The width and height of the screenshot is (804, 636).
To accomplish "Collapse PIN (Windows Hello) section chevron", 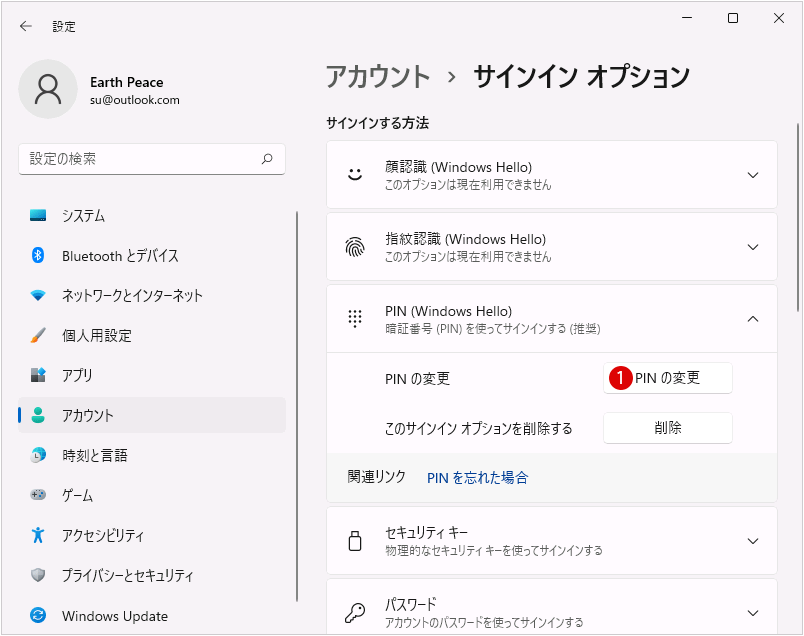I will pyautogui.click(x=753, y=319).
